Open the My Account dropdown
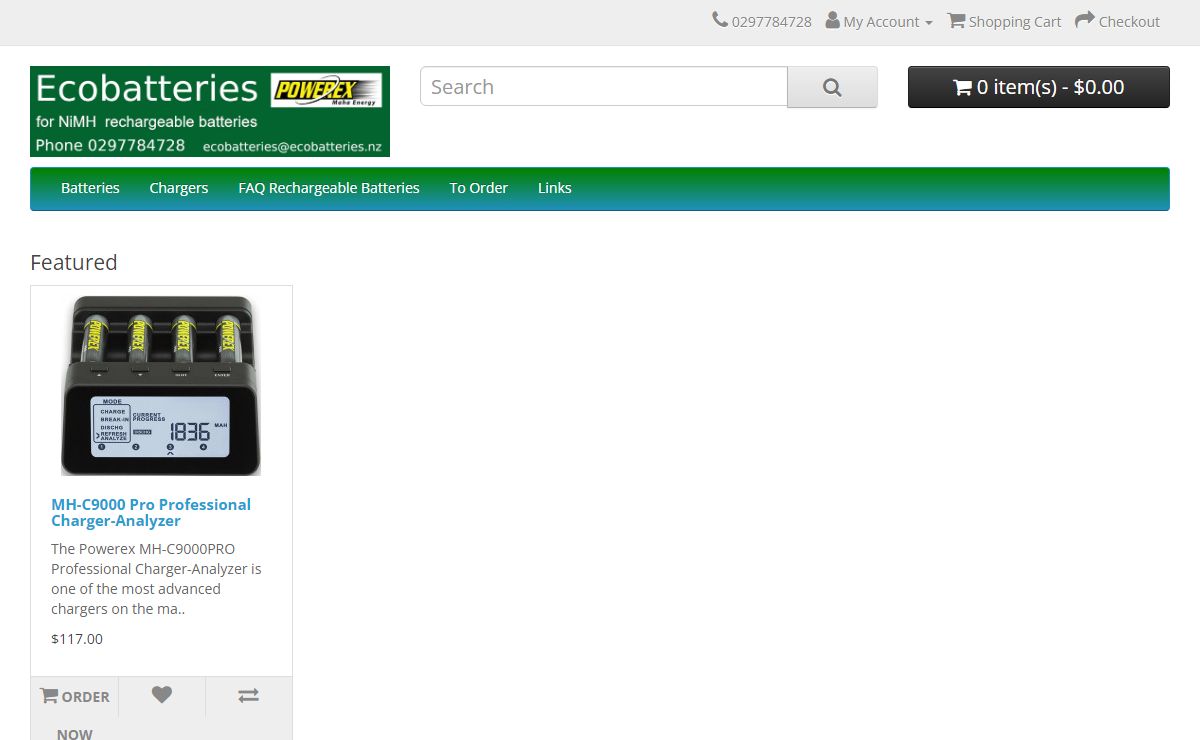This screenshot has width=1200, height=740. pos(879,21)
